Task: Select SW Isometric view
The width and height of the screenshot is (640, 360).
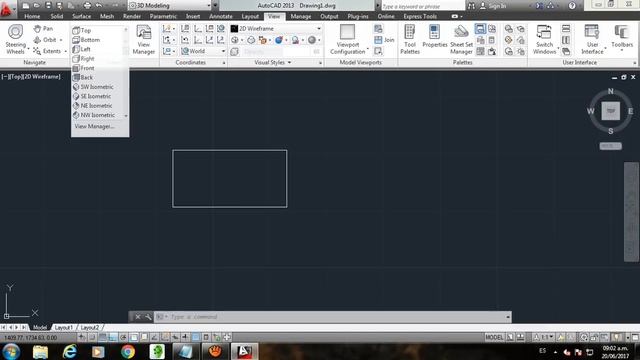Action: (98, 87)
